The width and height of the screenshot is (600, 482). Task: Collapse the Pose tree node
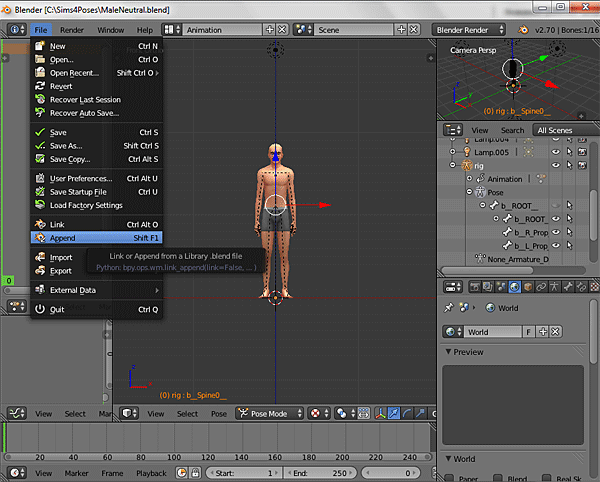point(470,192)
